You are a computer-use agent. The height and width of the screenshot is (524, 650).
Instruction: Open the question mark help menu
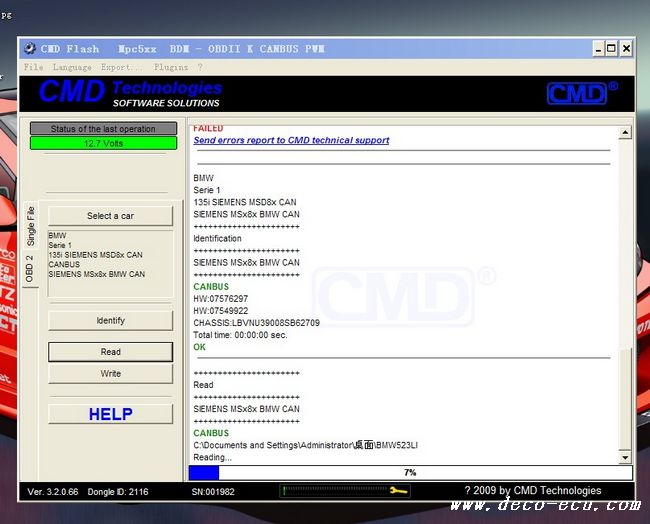coord(200,67)
